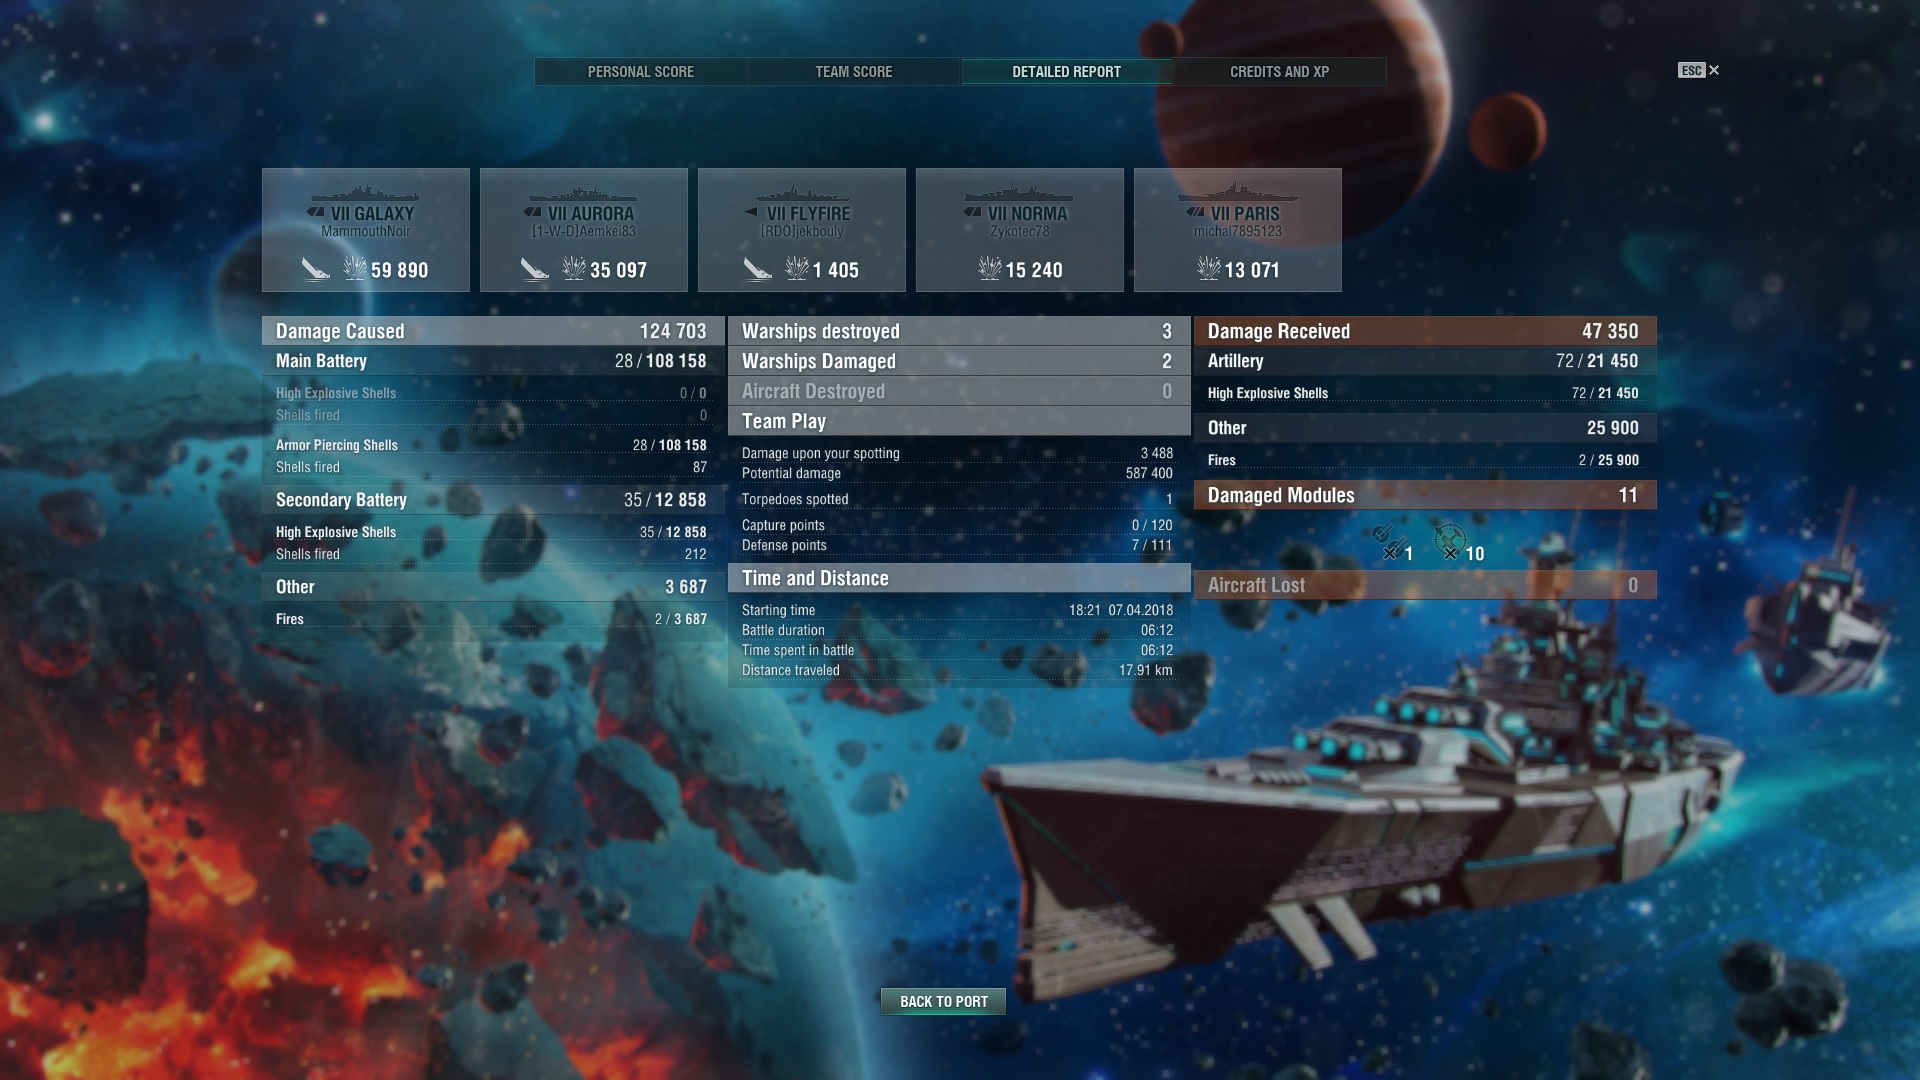
Task: Click the damage icon on Paris card
Action: (x=1209, y=268)
